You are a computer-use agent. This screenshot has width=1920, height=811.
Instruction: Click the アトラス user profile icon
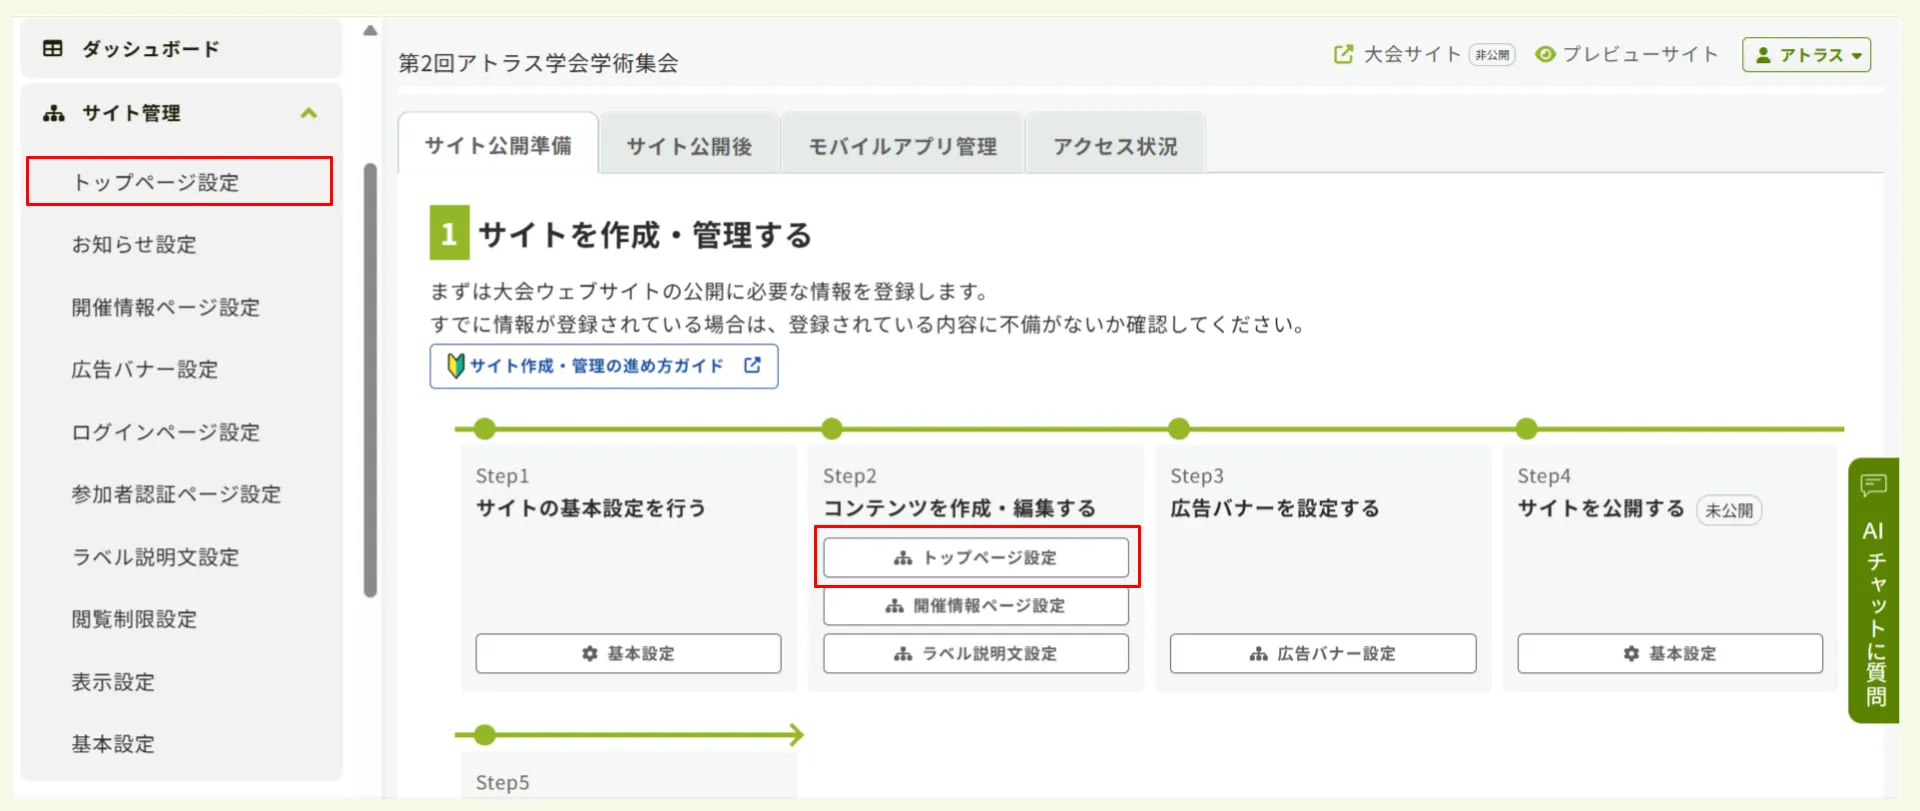point(1763,55)
